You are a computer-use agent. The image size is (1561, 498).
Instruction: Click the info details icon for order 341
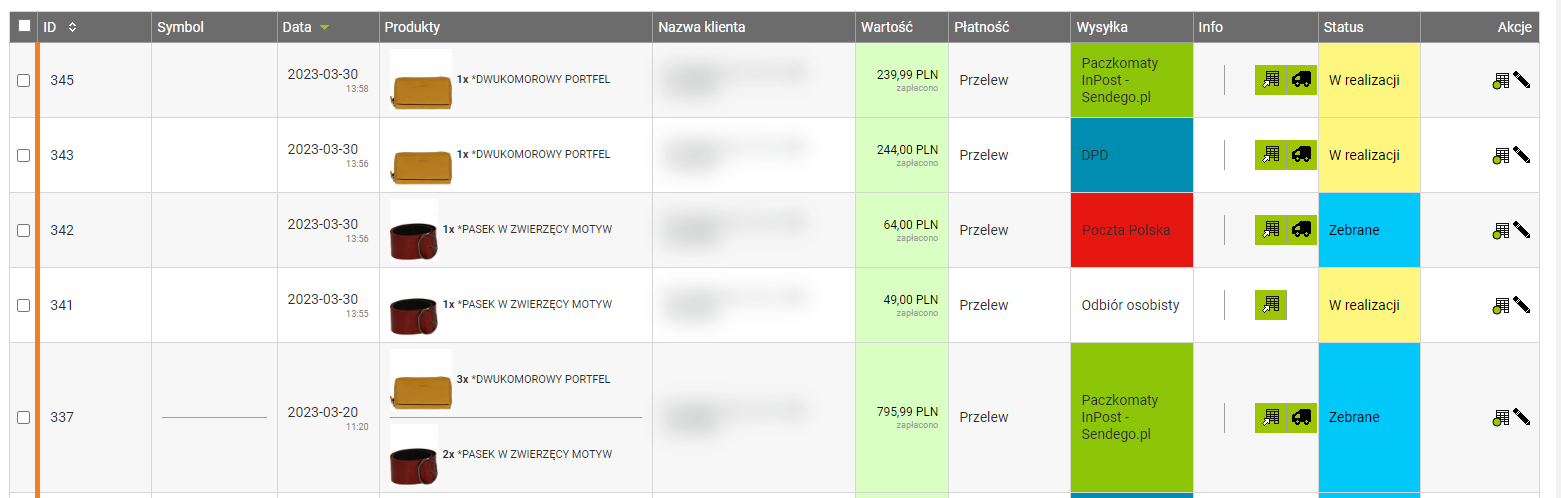pyautogui.click(x=1271, y=305)
